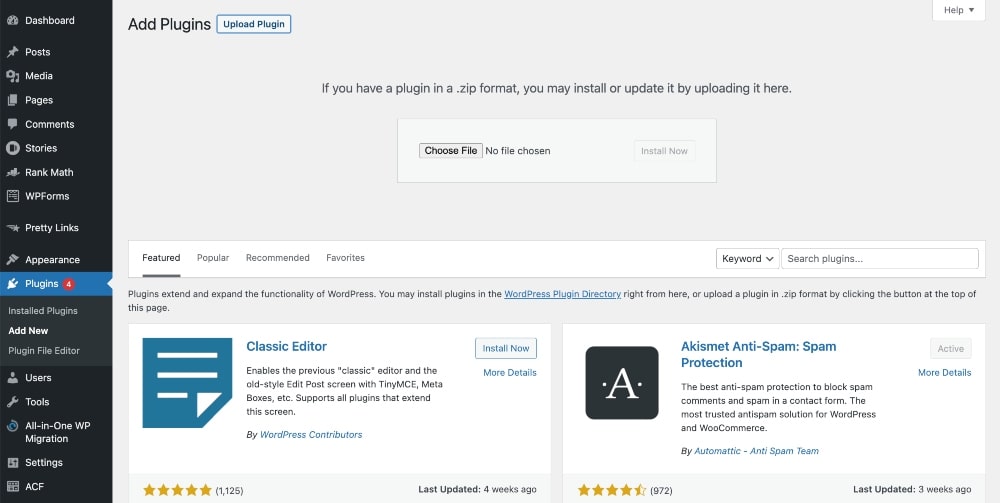Viewport: 1000px width, 503px height.
Task: Click the ACF grid icon
Action: click(x=13, y=486)
